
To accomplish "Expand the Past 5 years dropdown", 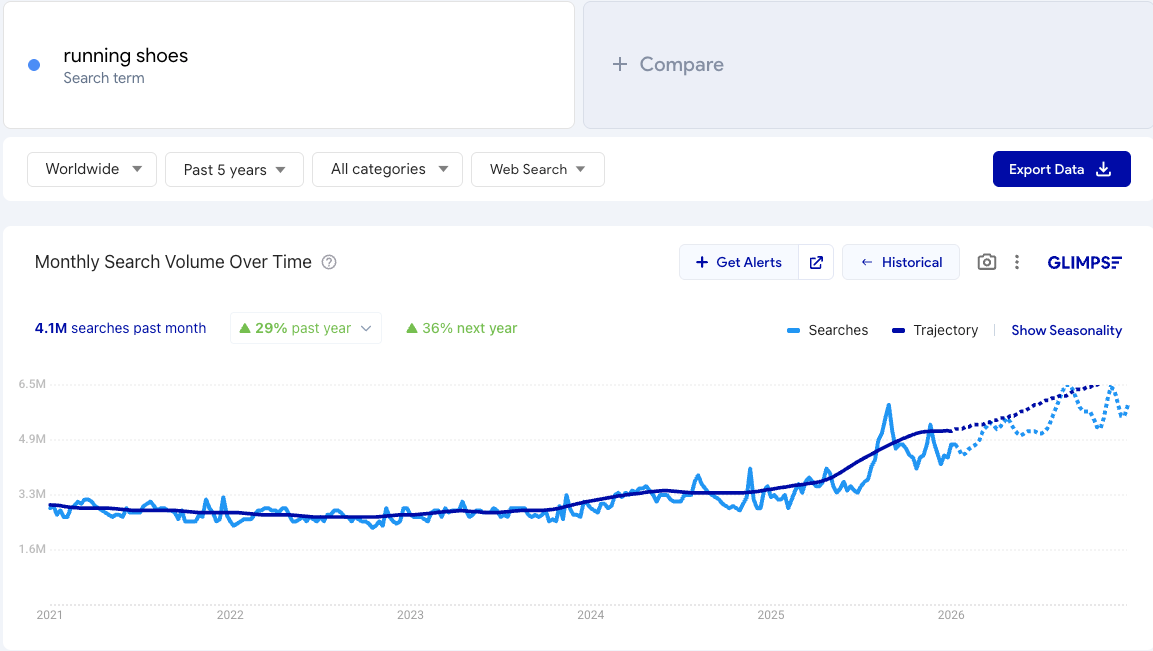I will pos(234,170).
